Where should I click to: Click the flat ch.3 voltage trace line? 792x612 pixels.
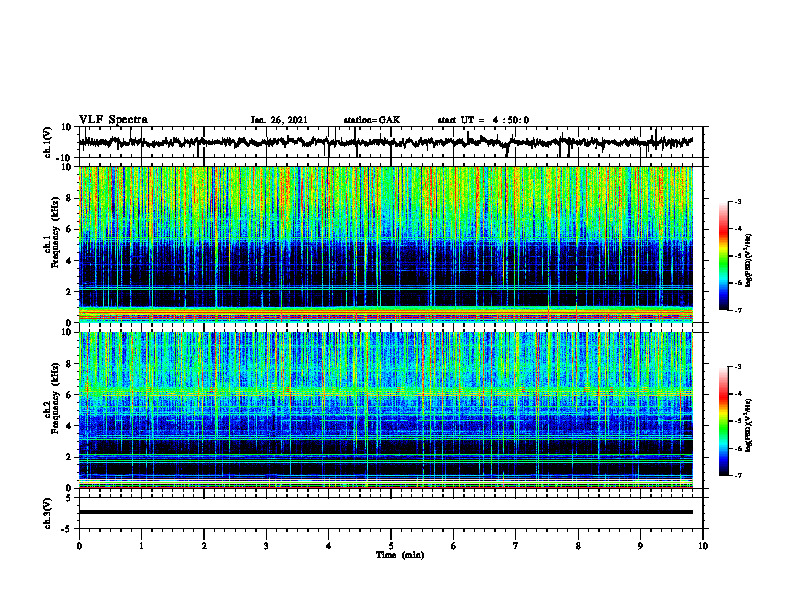[386, 512]
